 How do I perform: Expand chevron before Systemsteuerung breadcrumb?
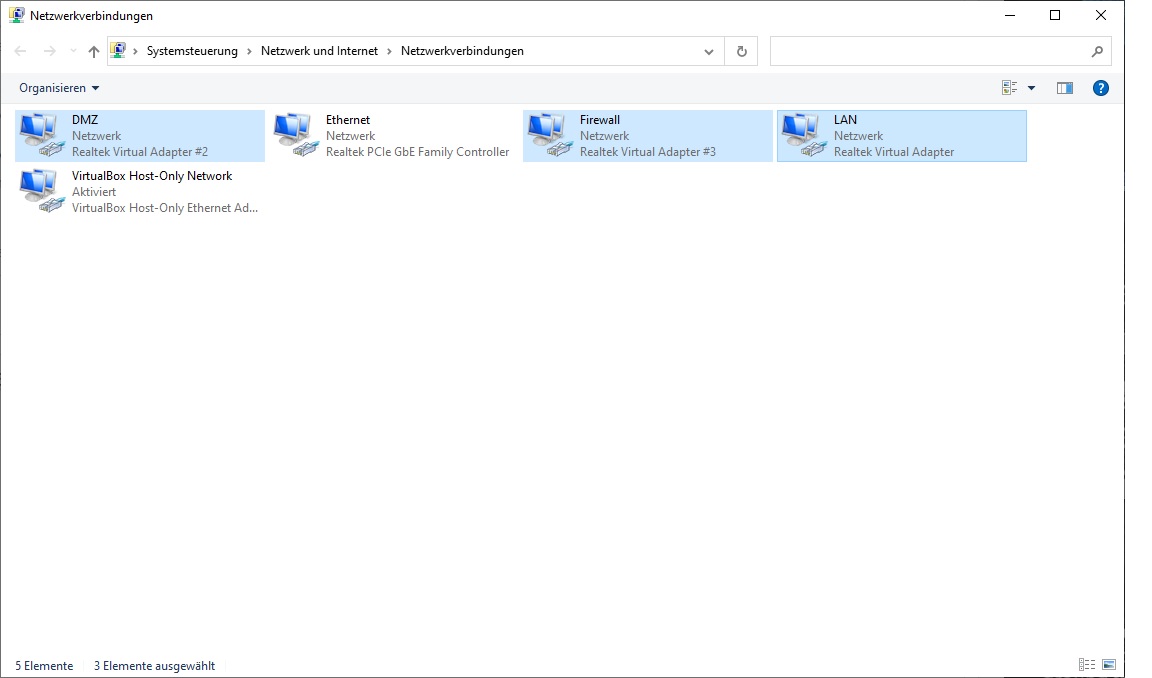(x=135, y=51)
